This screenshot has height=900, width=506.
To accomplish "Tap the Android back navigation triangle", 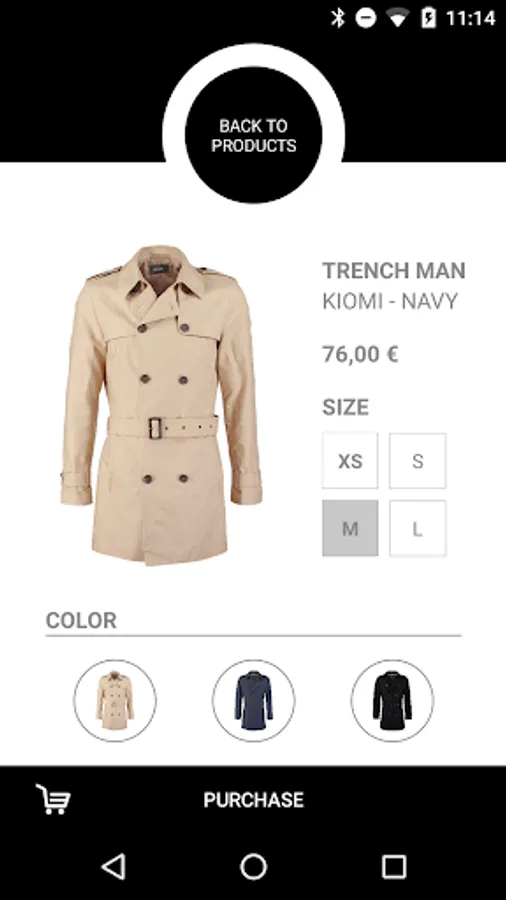I will [113, 866].
